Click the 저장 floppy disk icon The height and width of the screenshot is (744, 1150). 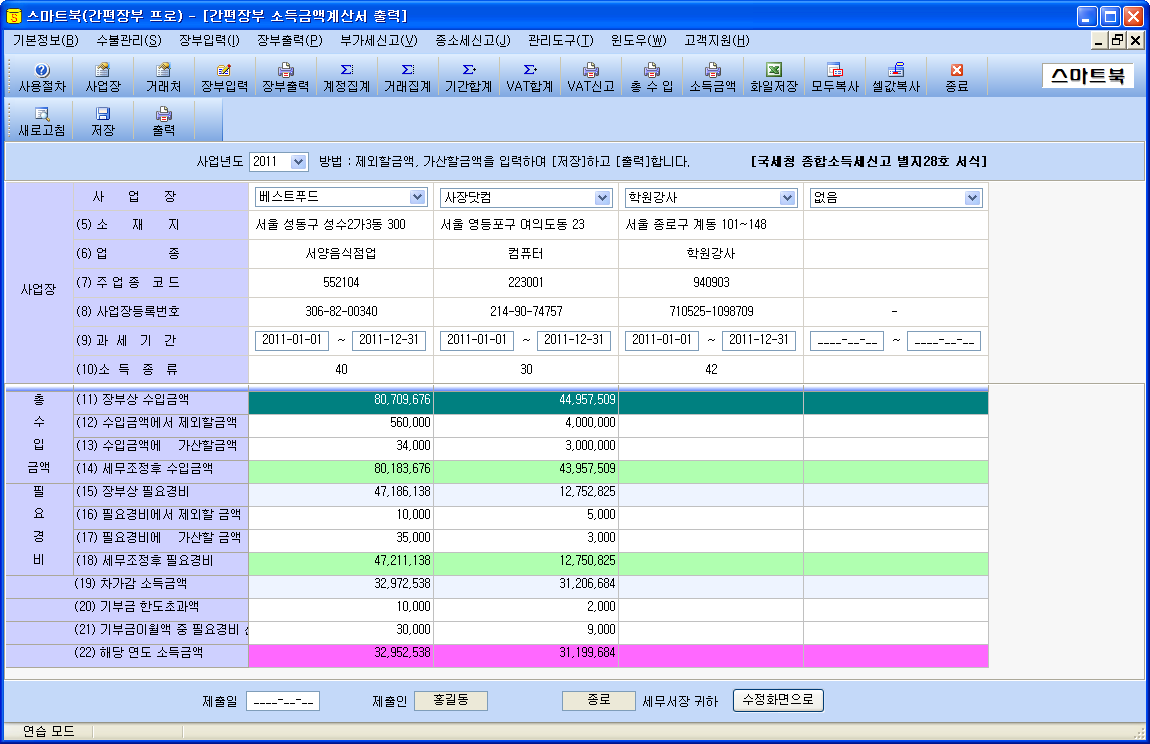(x=103, y=121)
